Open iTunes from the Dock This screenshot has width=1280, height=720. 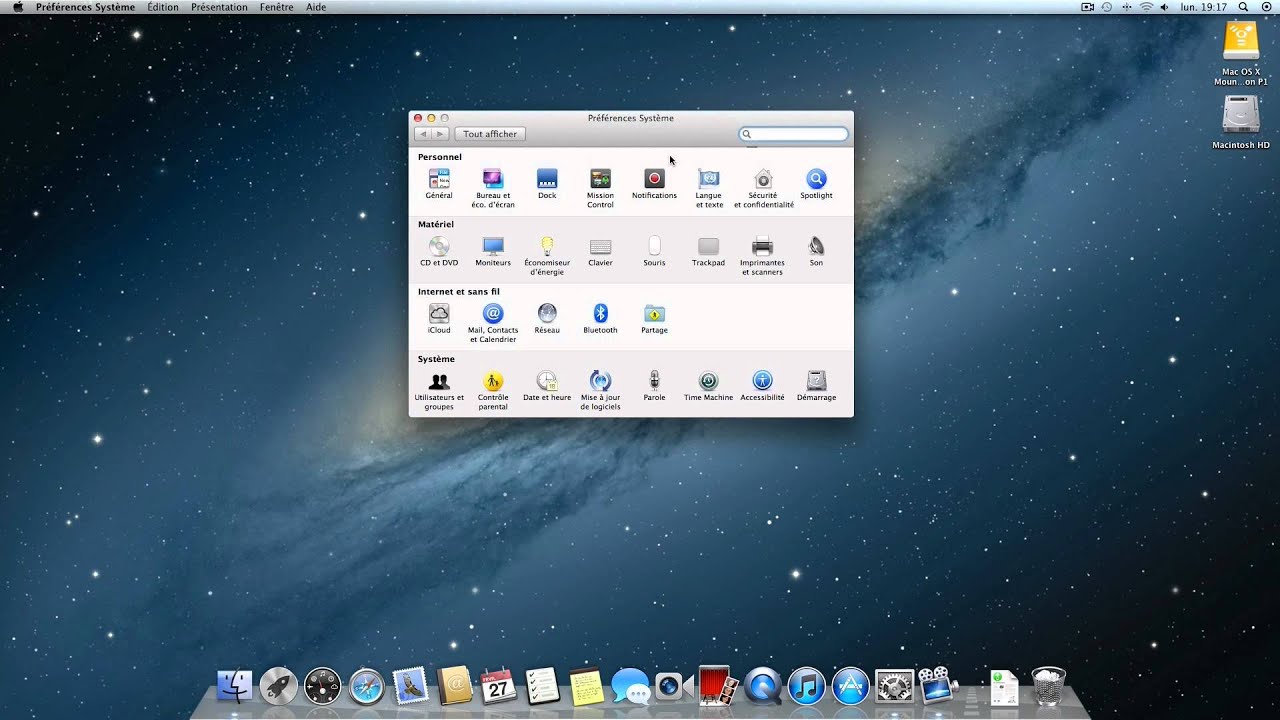tap(806, 686)
